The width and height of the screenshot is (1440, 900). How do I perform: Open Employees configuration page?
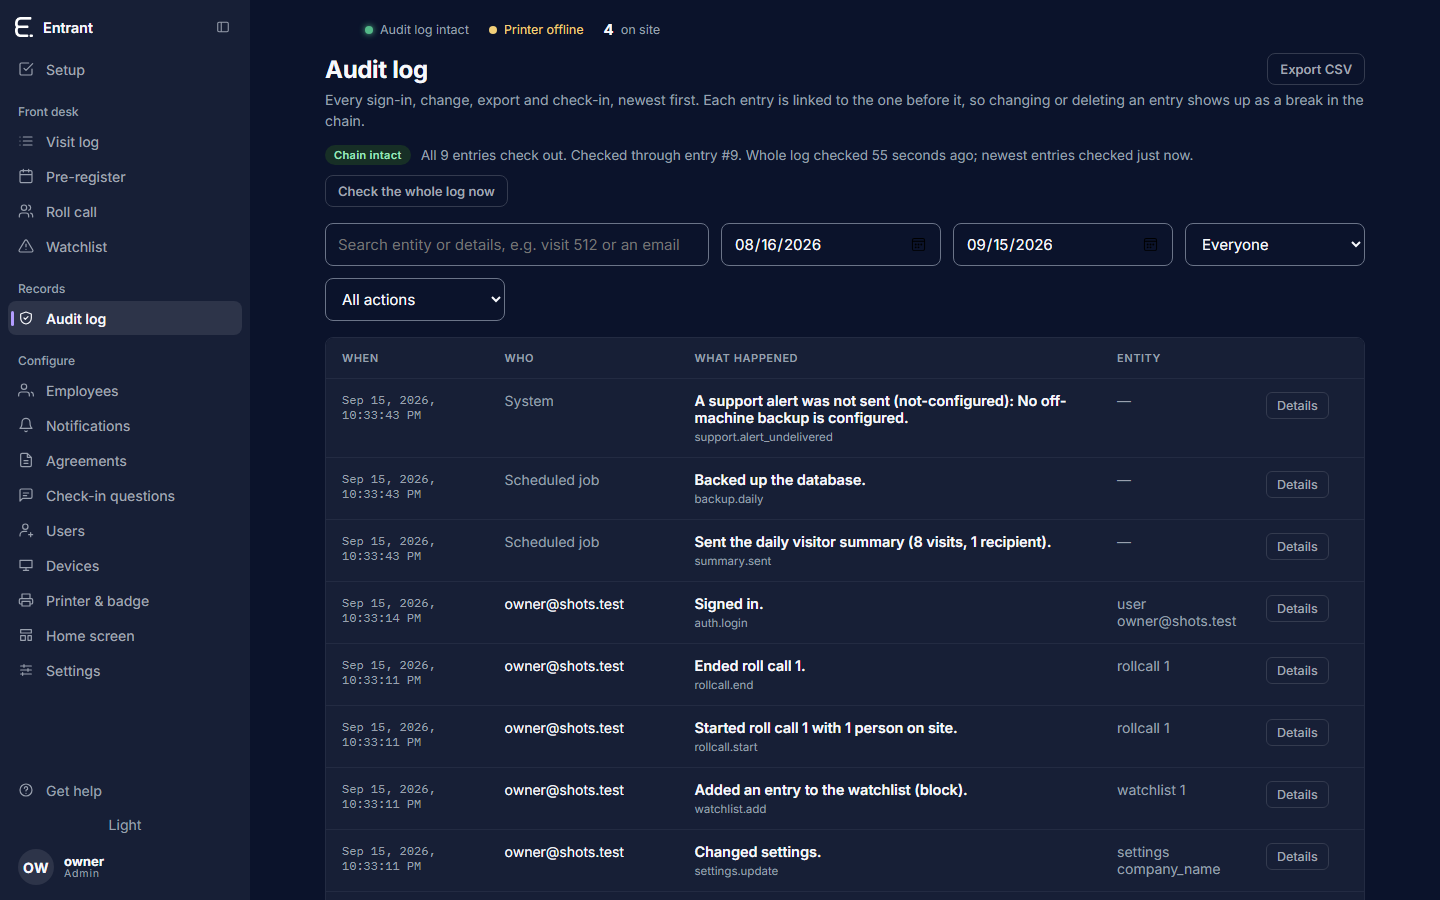[x=125, y=391]
